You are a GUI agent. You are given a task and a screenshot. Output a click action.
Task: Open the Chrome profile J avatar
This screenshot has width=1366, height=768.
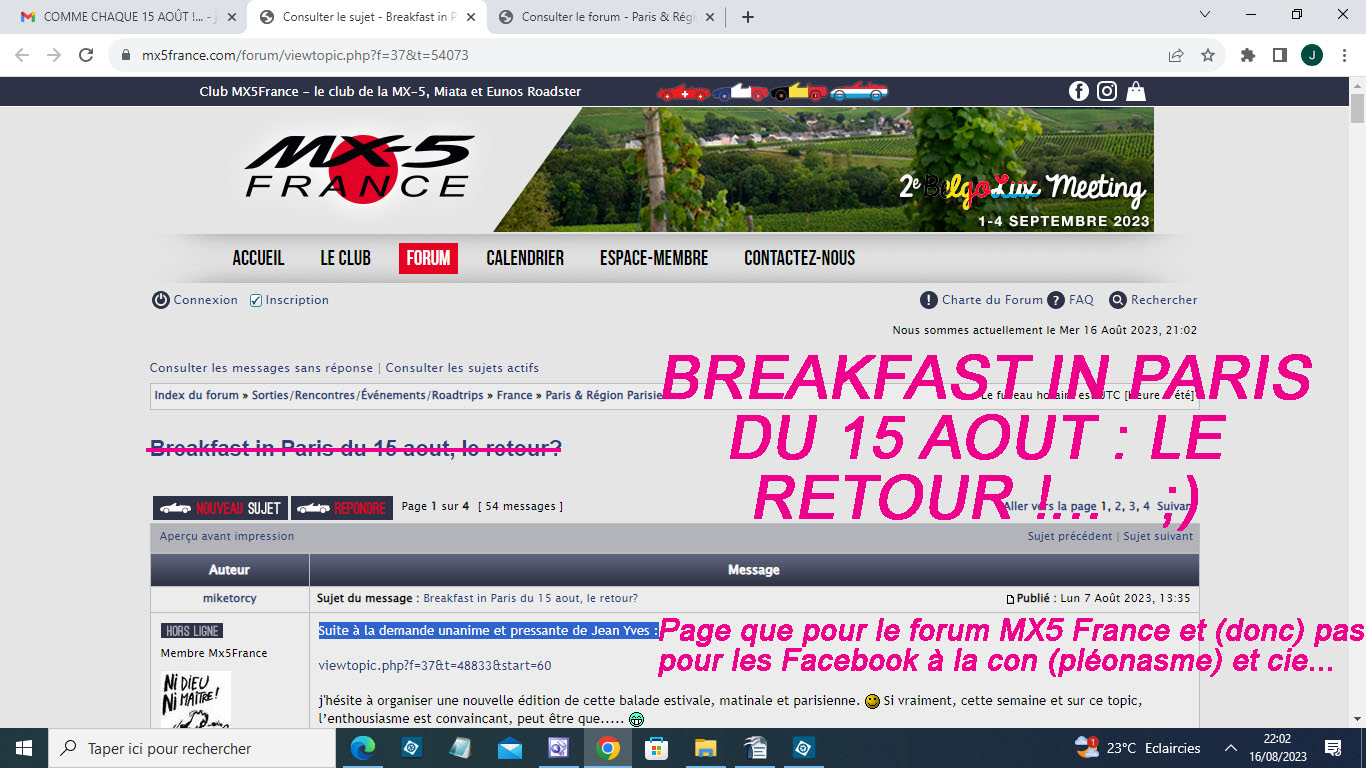point(1312,56)
